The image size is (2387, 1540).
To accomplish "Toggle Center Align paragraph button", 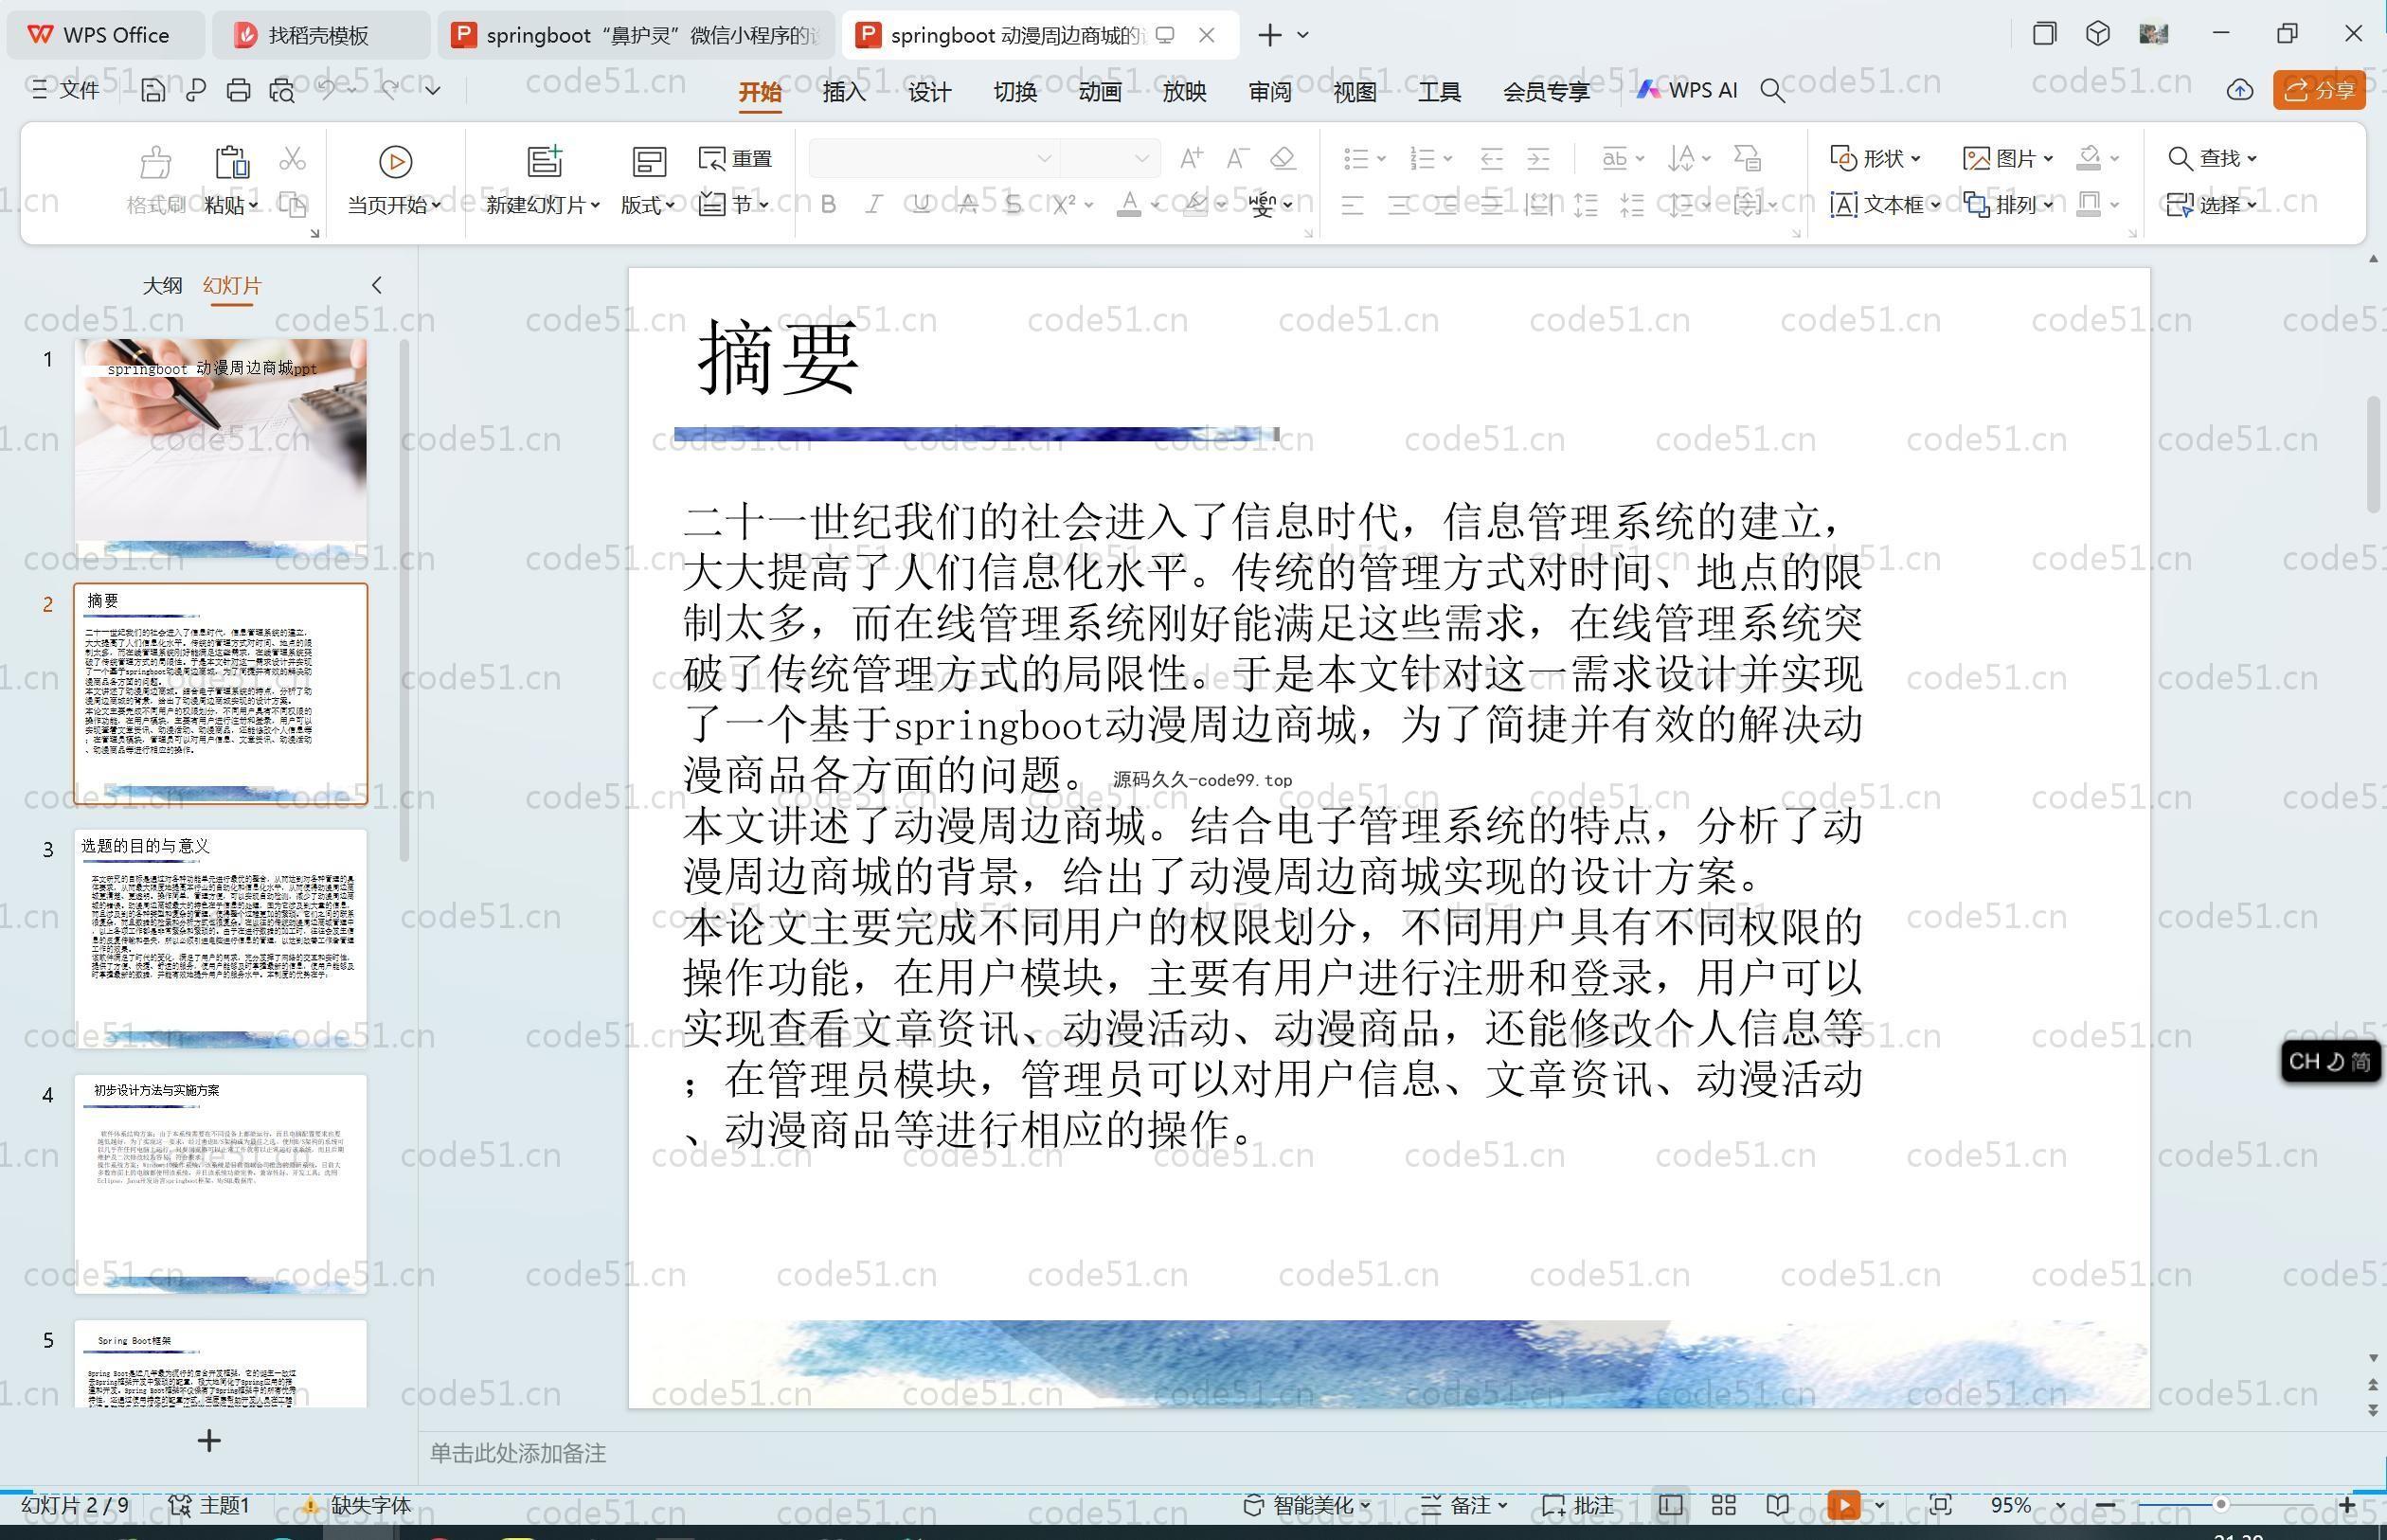I will (x=1399, y=205).
